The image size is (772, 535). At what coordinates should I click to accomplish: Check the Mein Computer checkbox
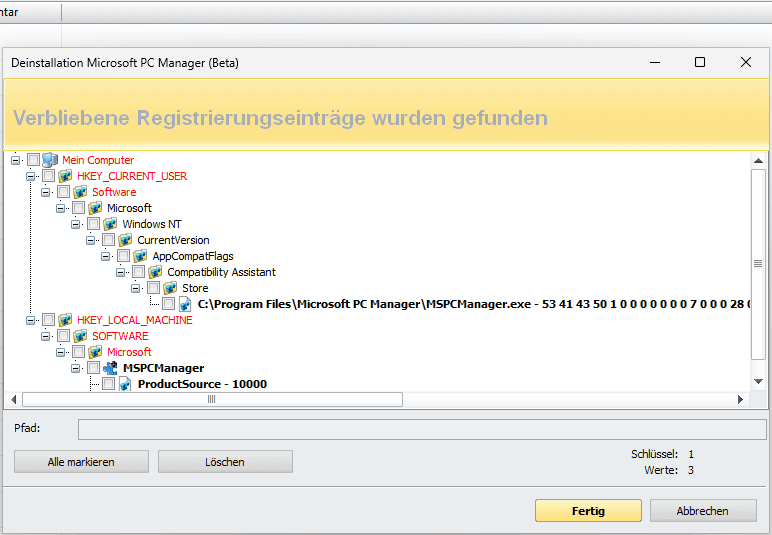point(33,160)
